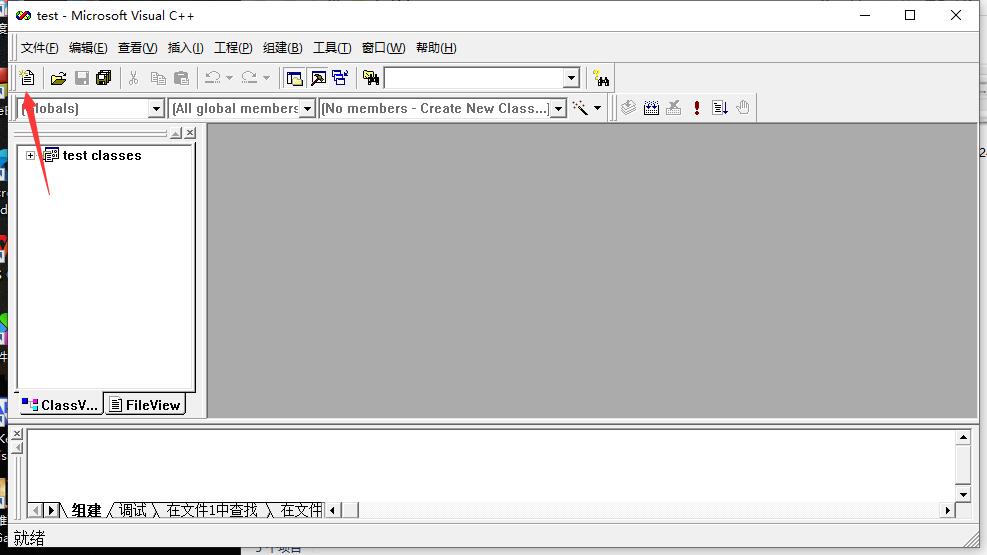Open the Find combo box dropdown arrow
The height and width of the screenshot is (555, 987).
(x=571, y=79)
